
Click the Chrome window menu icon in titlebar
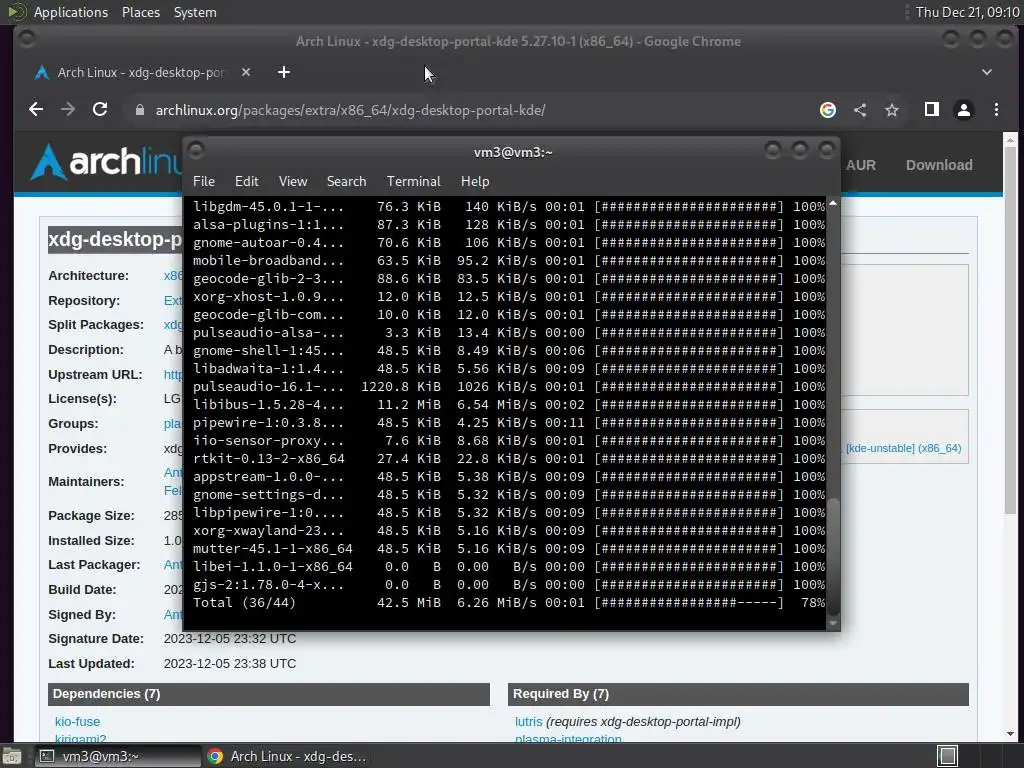pos(27,40)
